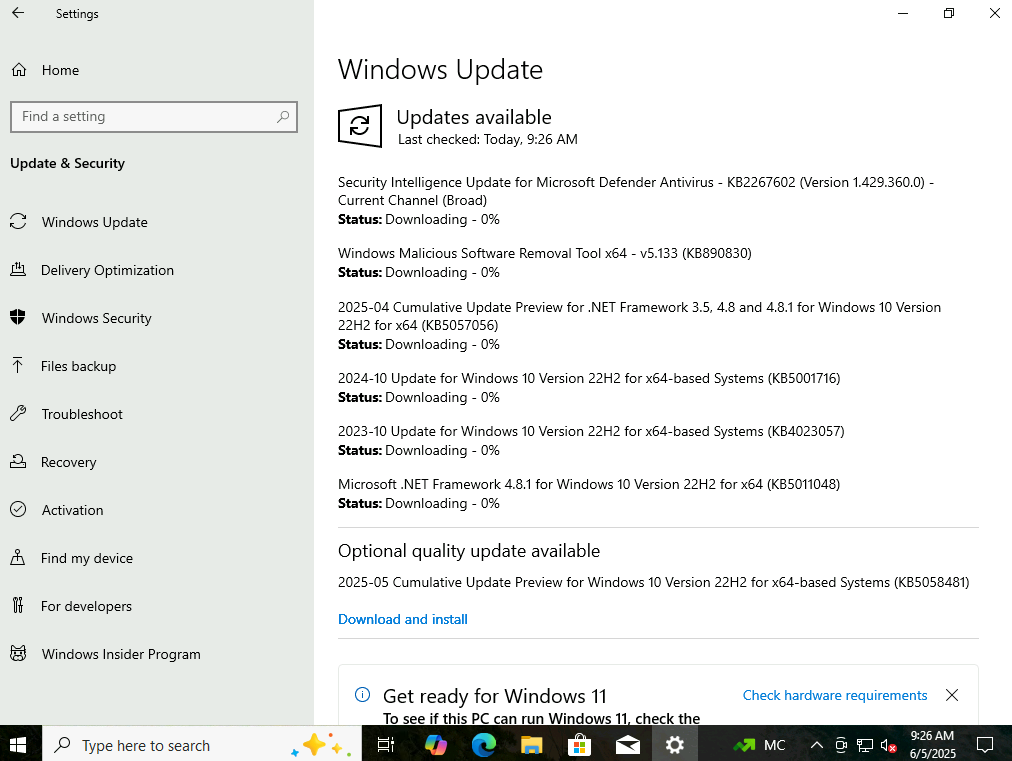
Task: Go back using the Settings back arrow
Action: (18, 13)
